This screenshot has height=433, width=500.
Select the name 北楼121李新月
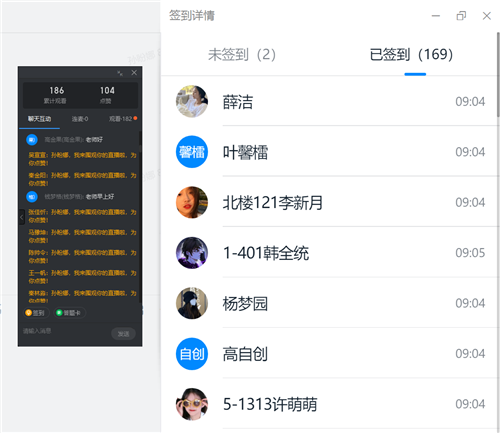click(273, 203)
